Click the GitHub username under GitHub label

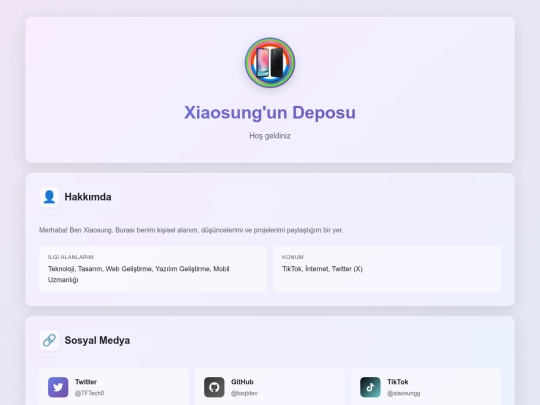click(x=244, y=393)
